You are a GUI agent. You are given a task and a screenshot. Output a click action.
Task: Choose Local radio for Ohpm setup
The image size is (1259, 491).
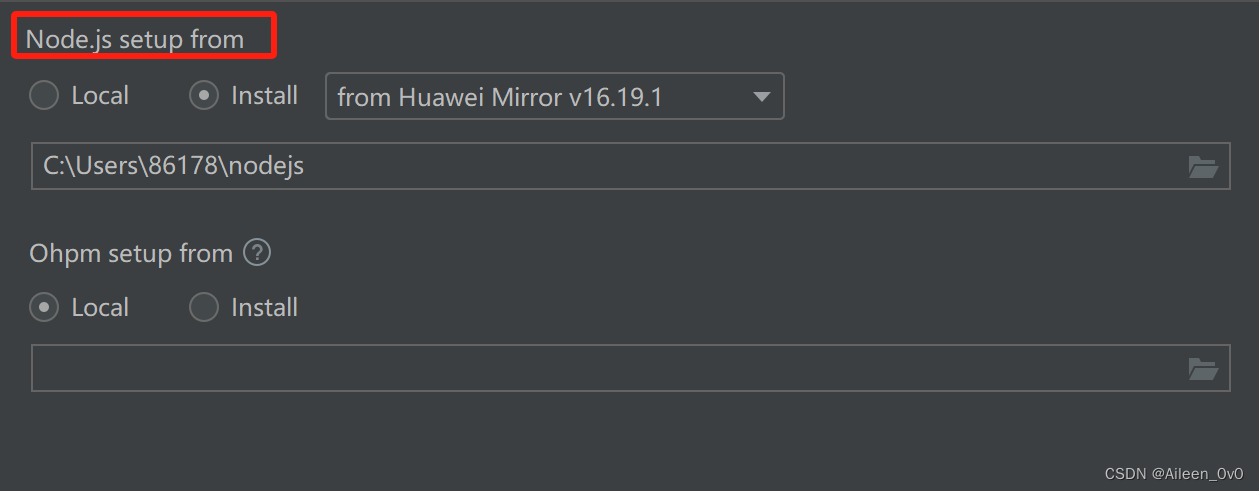pyautogui.click(x=44, y=307)
